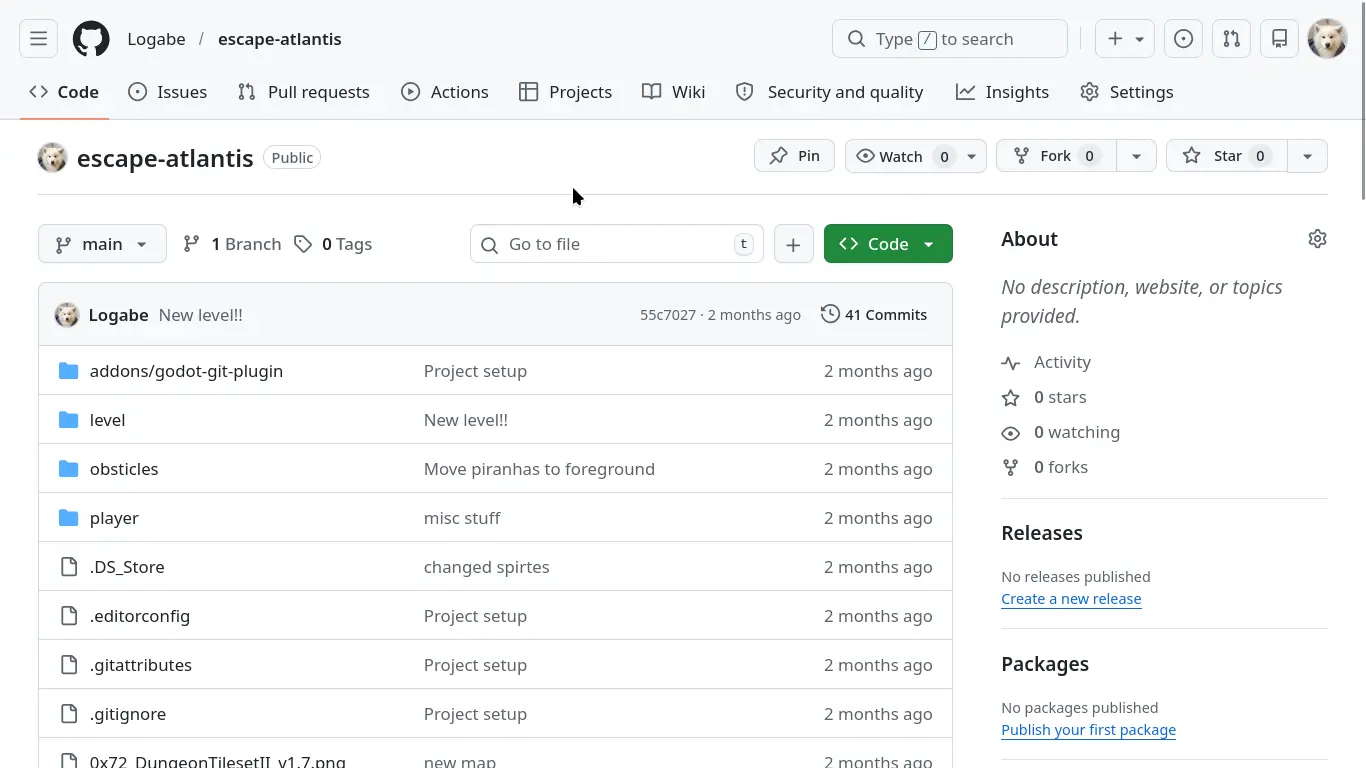View the 1 Branch list
The height and width of the screenshot is (768, 1366).
pos(232,244)
